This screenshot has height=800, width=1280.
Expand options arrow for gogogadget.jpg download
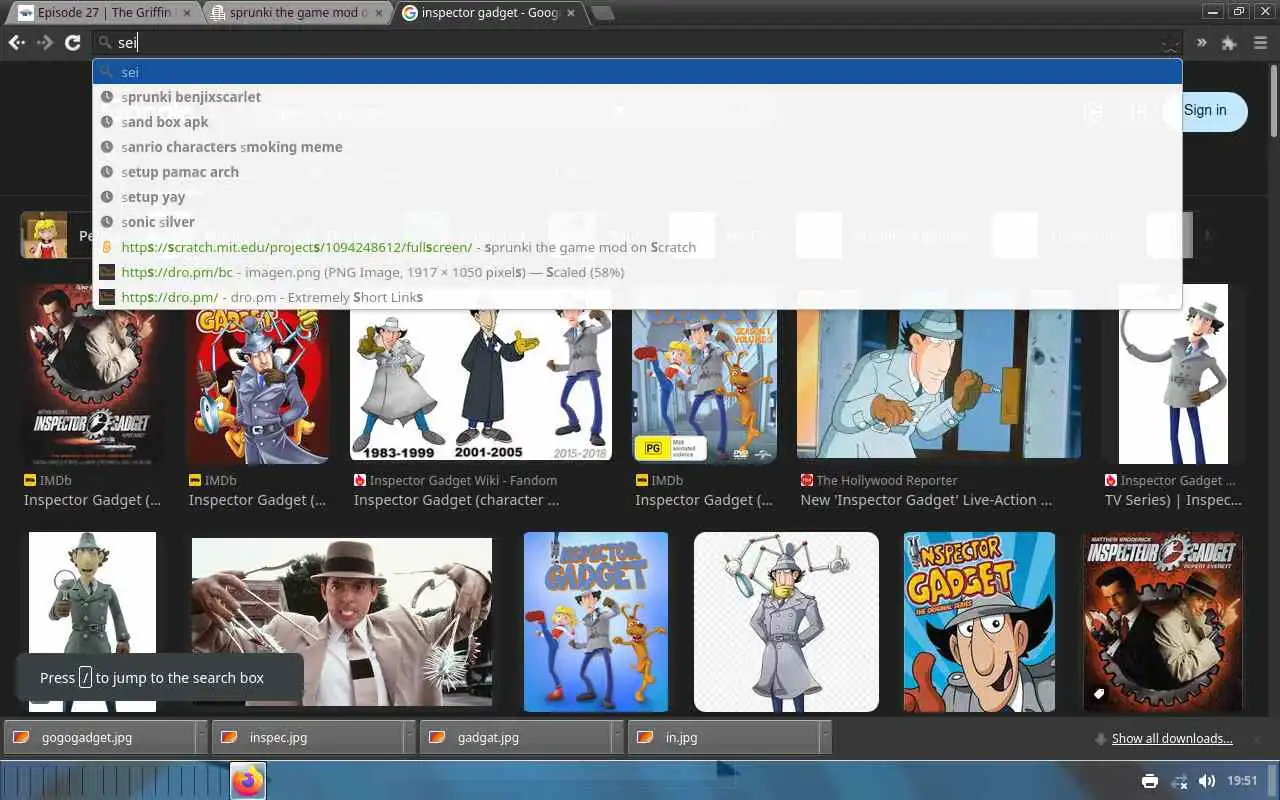tap(201, 738)
